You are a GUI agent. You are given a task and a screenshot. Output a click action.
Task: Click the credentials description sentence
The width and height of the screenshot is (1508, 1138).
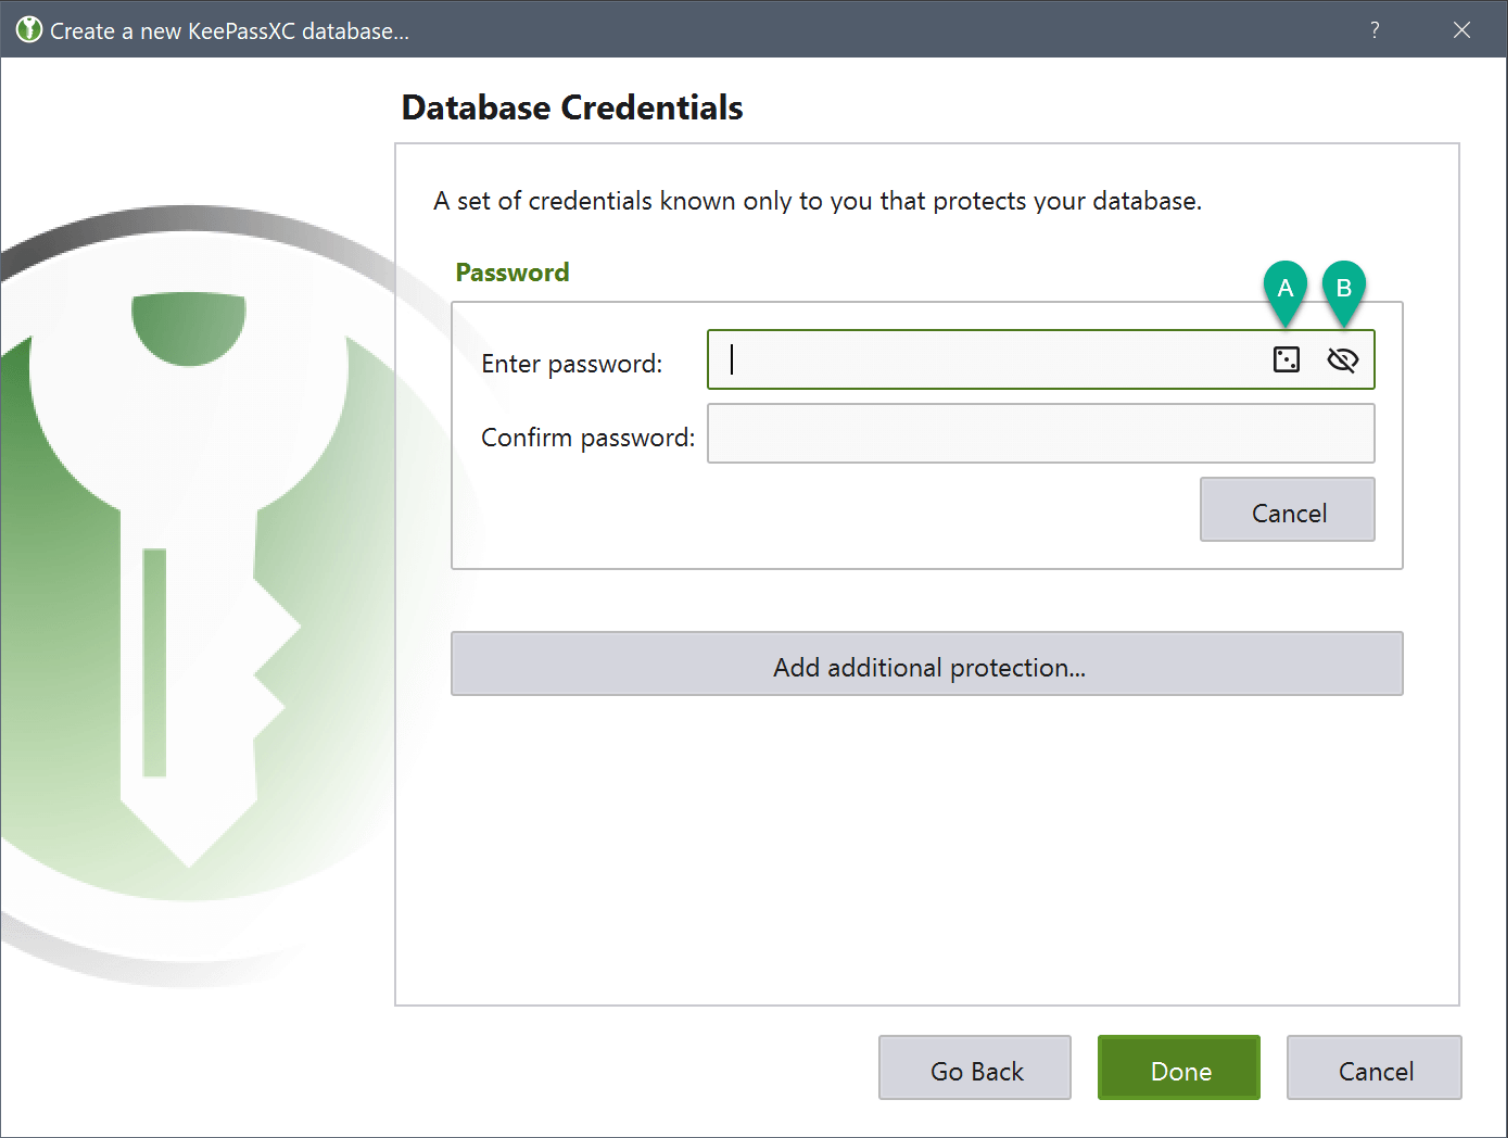(x=817, y=201)
